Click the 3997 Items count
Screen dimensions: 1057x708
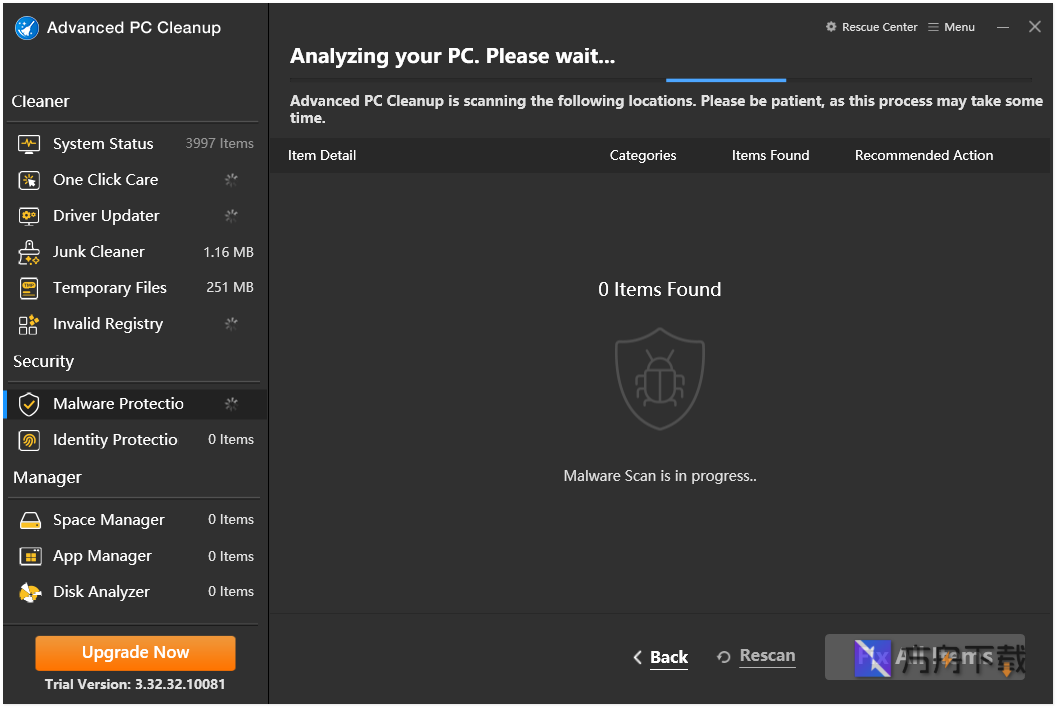coord(220,144)
